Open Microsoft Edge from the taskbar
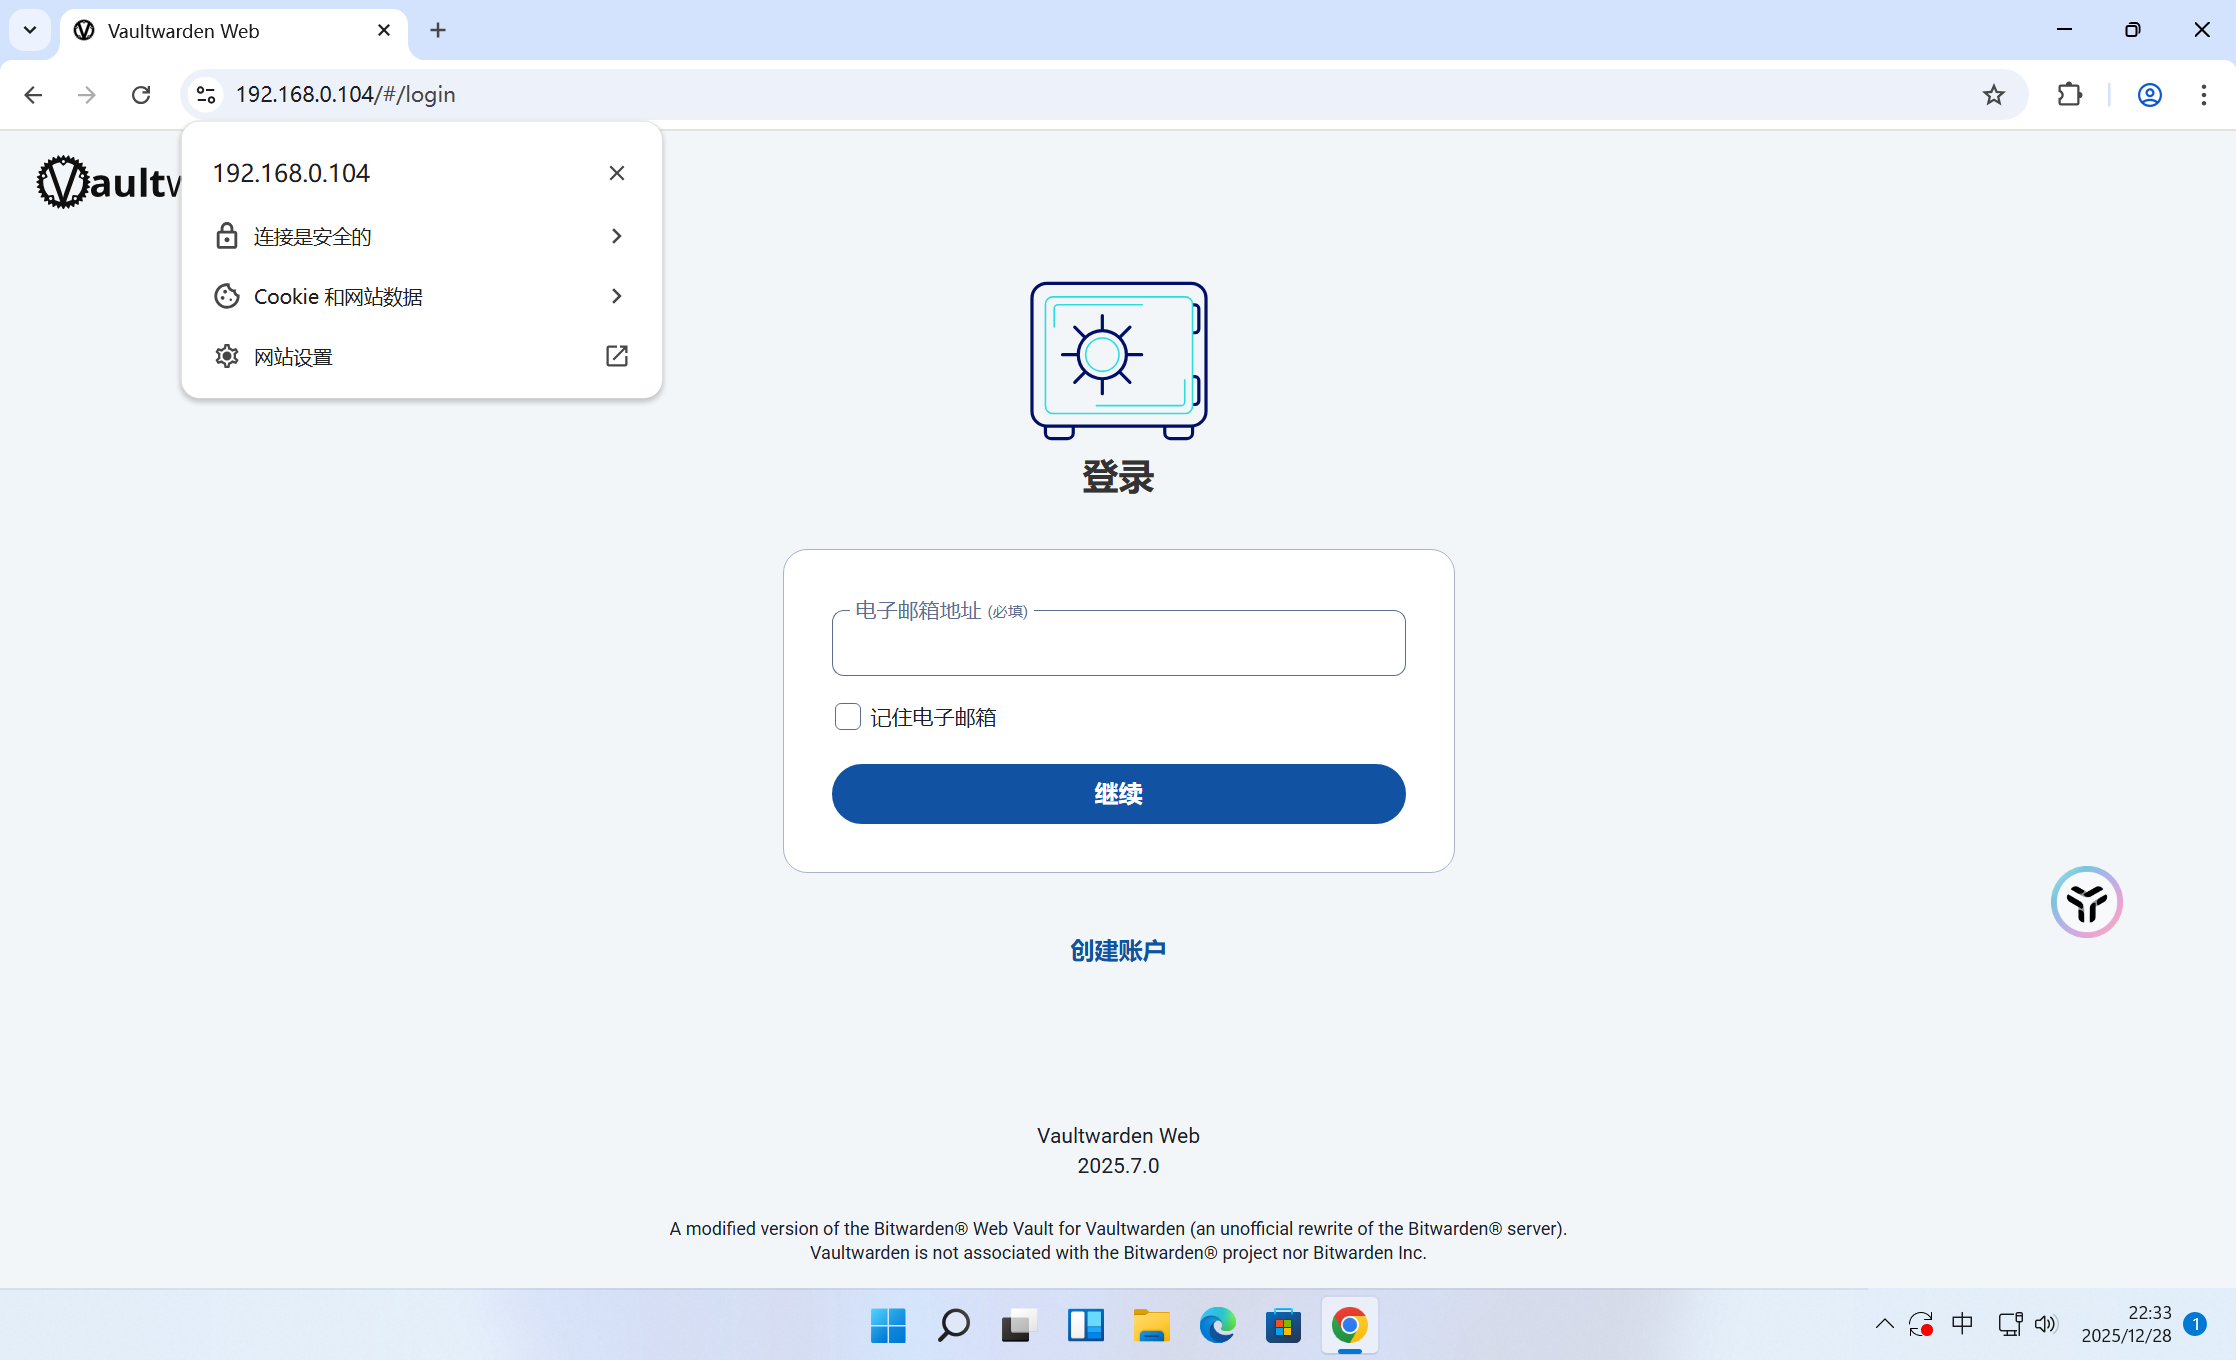Image resolution: width=2236 pixels, height=1360 pixels. click(1217, 1325)
